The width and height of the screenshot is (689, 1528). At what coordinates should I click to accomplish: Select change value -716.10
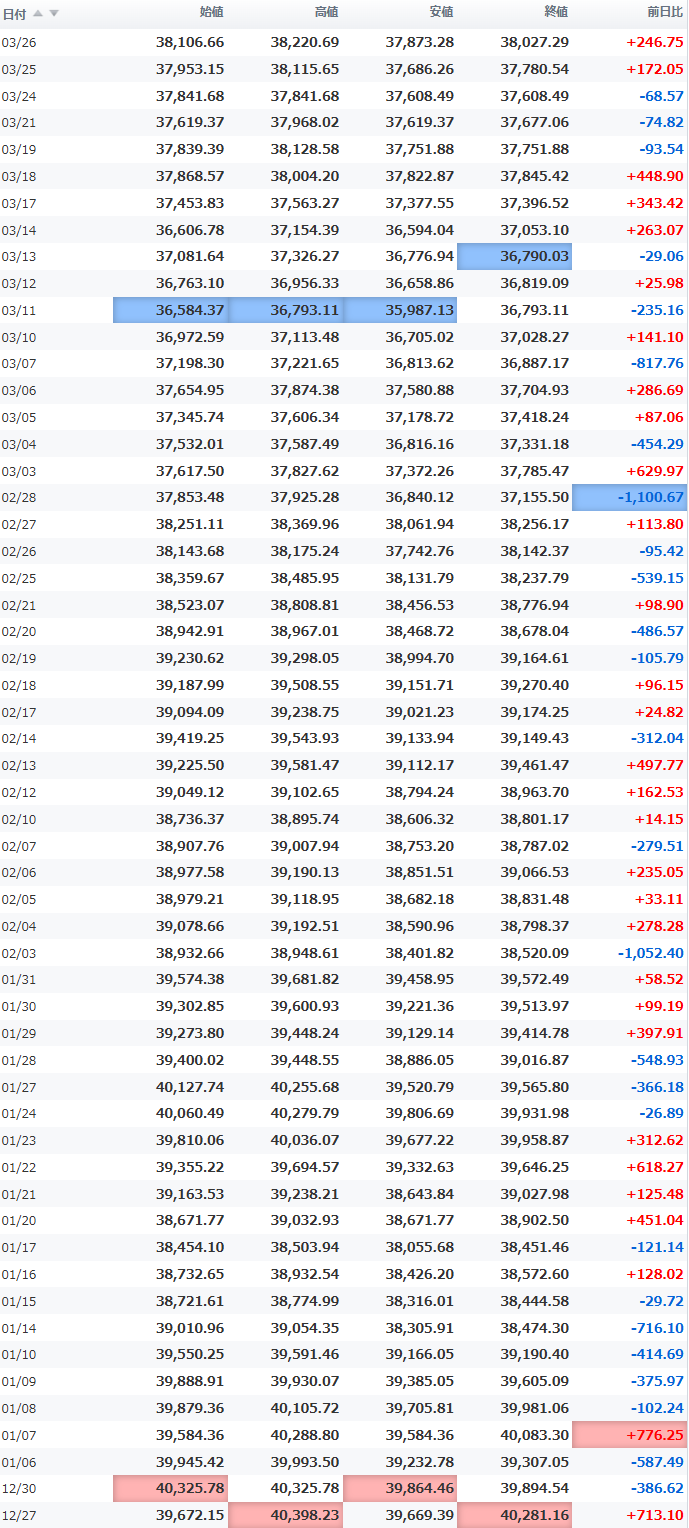pos(658,1328)
